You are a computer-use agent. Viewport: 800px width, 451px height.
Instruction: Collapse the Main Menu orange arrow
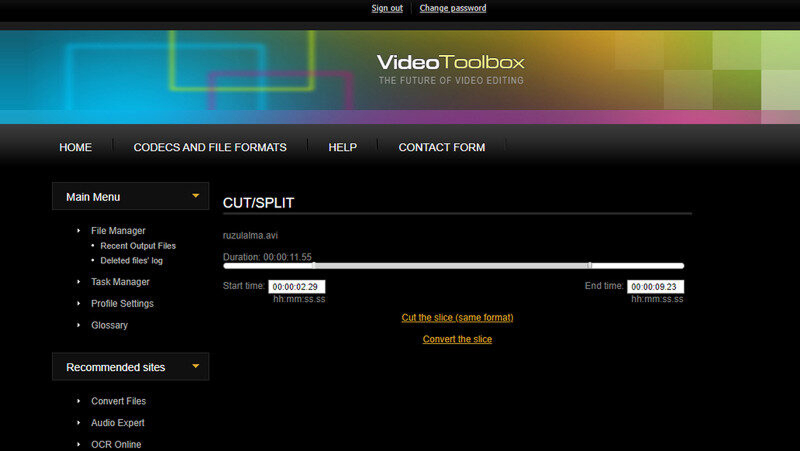click(x=196, y=196)
